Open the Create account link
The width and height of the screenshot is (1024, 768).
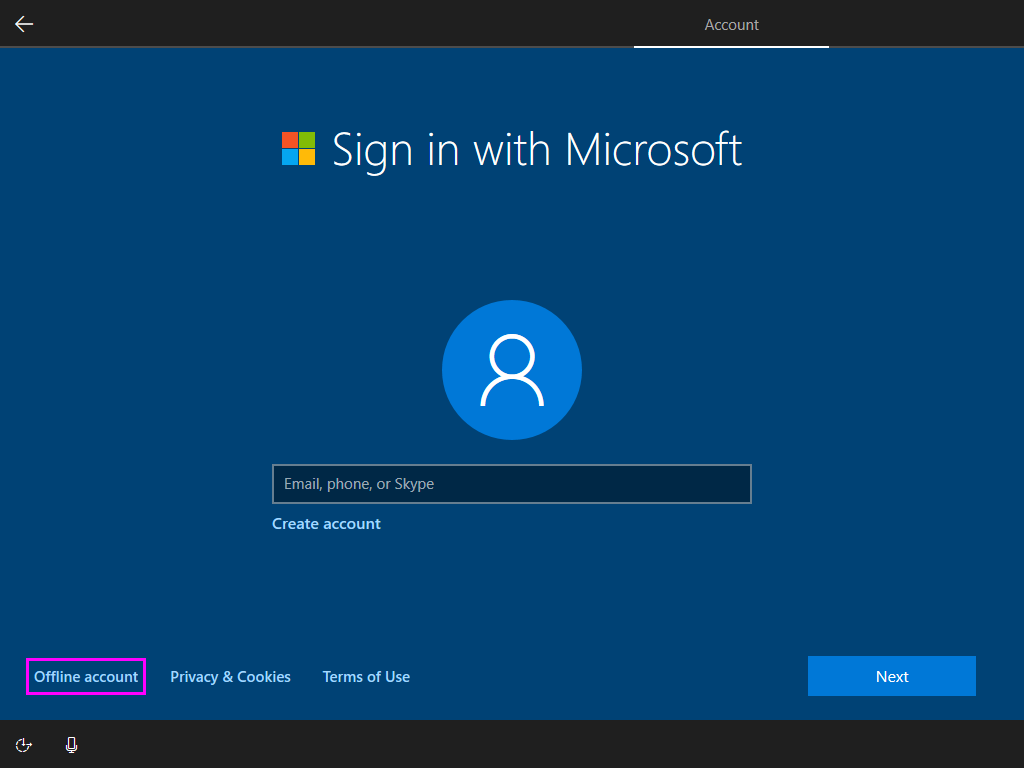click(327, 524)
